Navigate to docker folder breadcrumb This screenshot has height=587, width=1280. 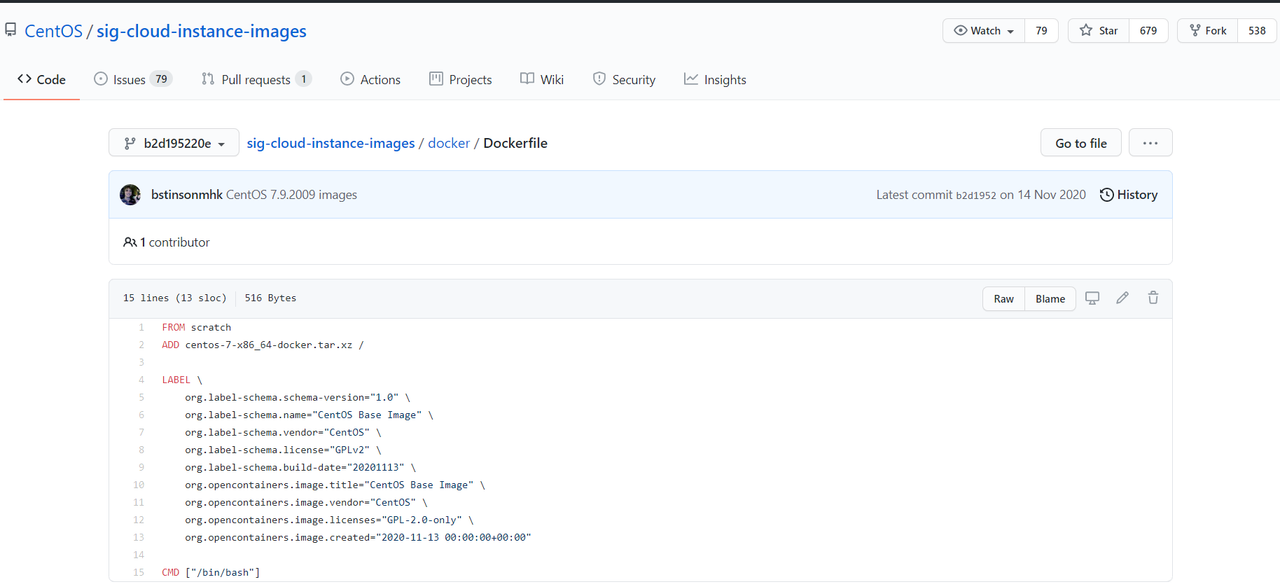coord(449,143)
